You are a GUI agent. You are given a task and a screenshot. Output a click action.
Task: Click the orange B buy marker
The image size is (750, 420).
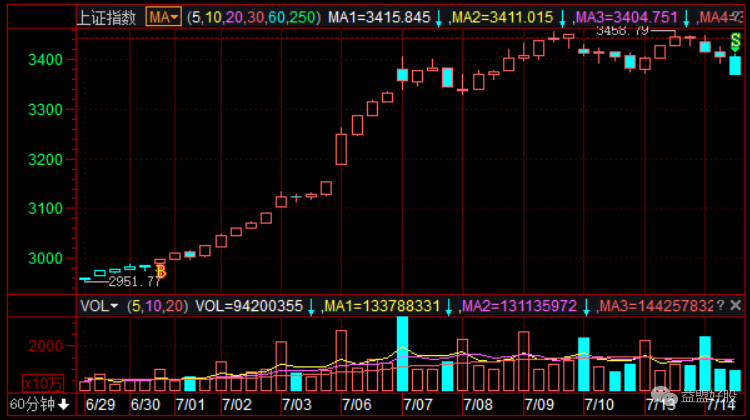click(x=160, y=271)
